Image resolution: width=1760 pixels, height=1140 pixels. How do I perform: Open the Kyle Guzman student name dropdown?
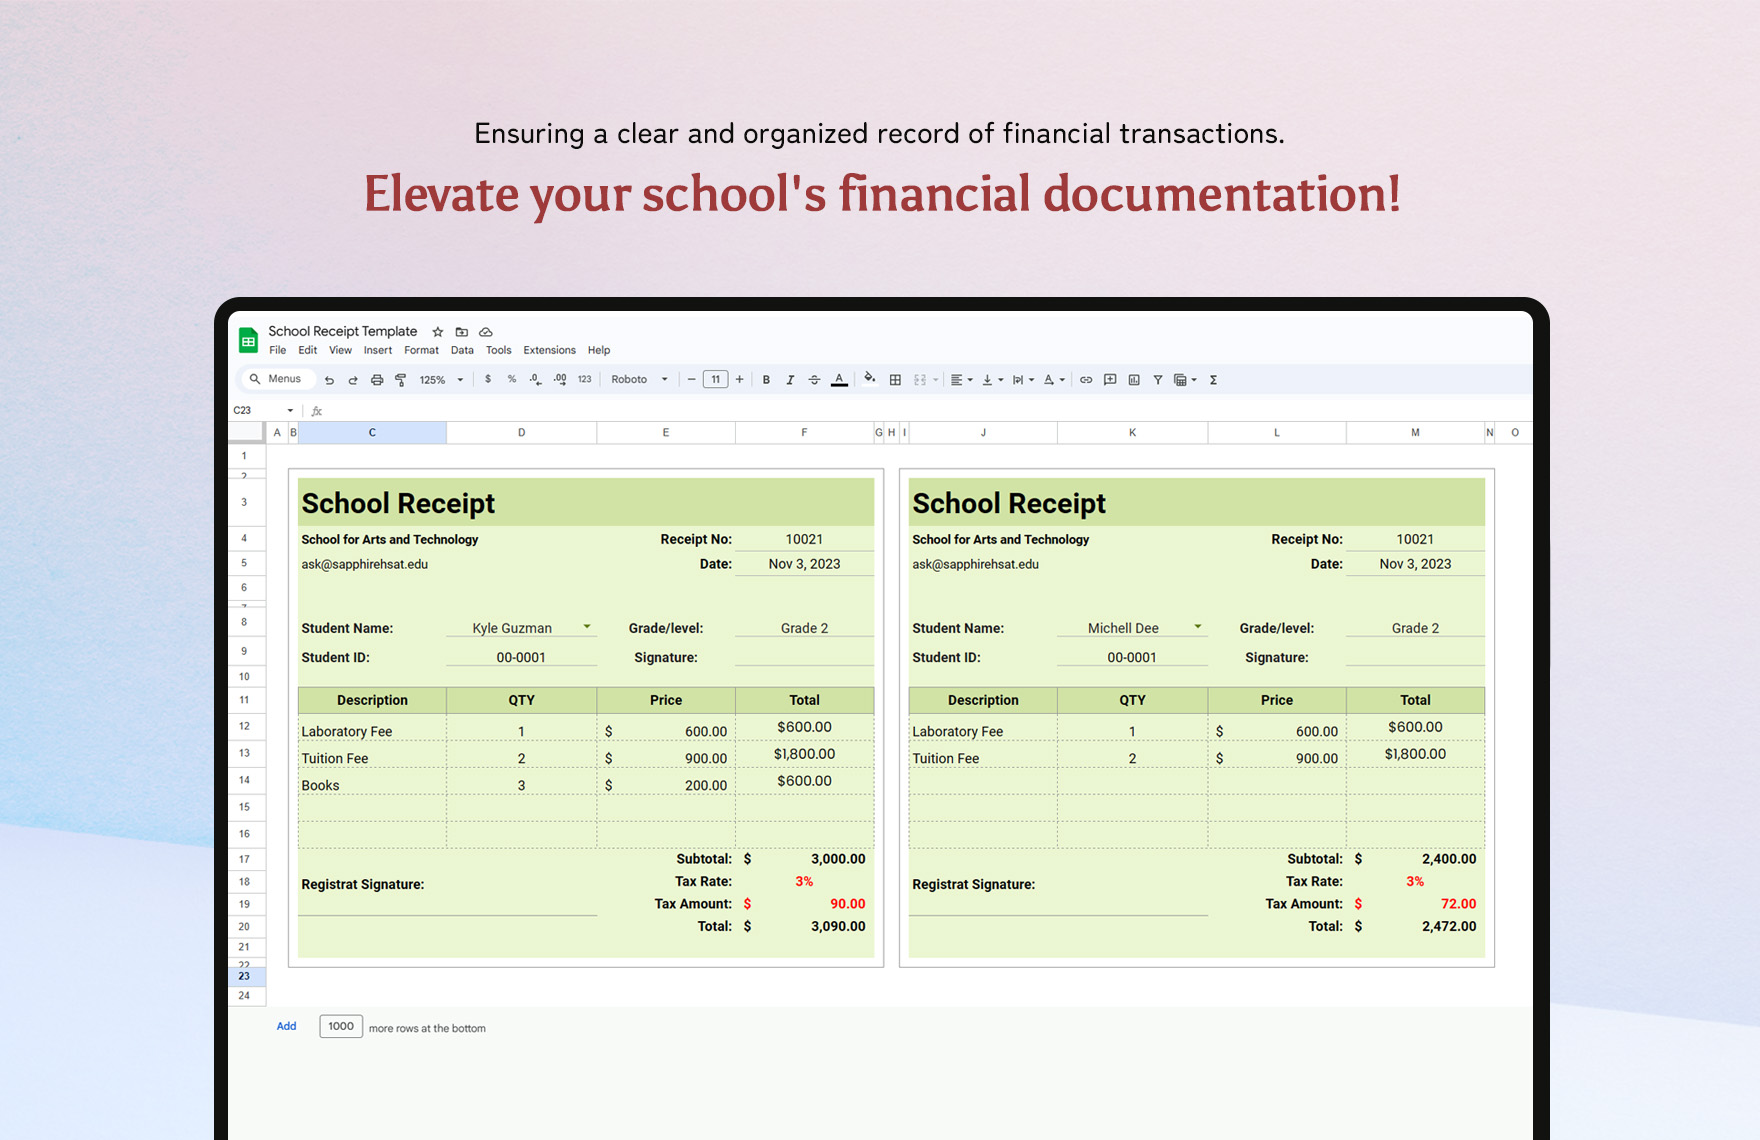click(x=585, y=627)
